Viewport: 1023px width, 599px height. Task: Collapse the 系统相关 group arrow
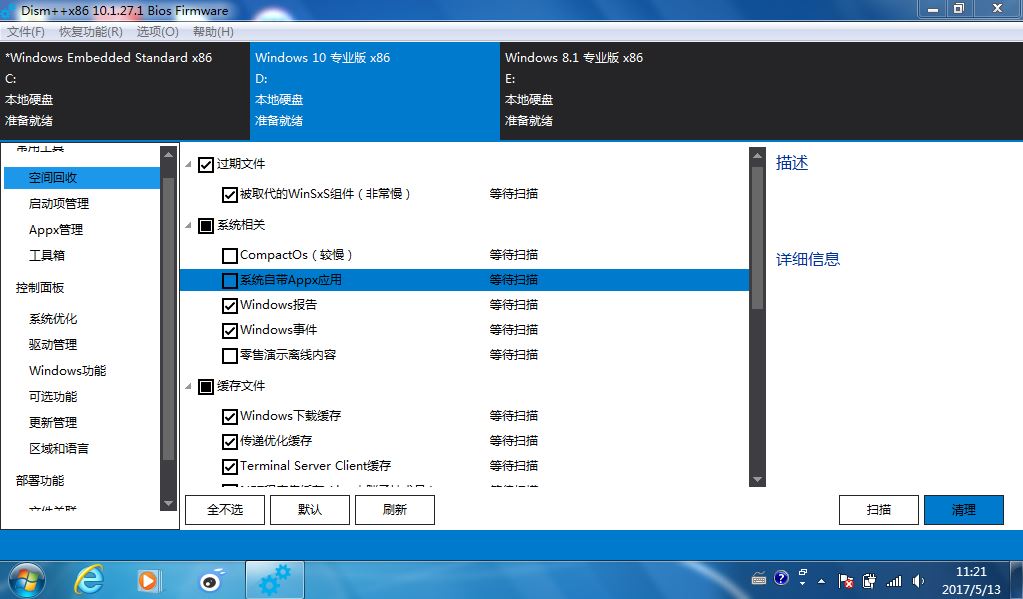click(188, 225)
